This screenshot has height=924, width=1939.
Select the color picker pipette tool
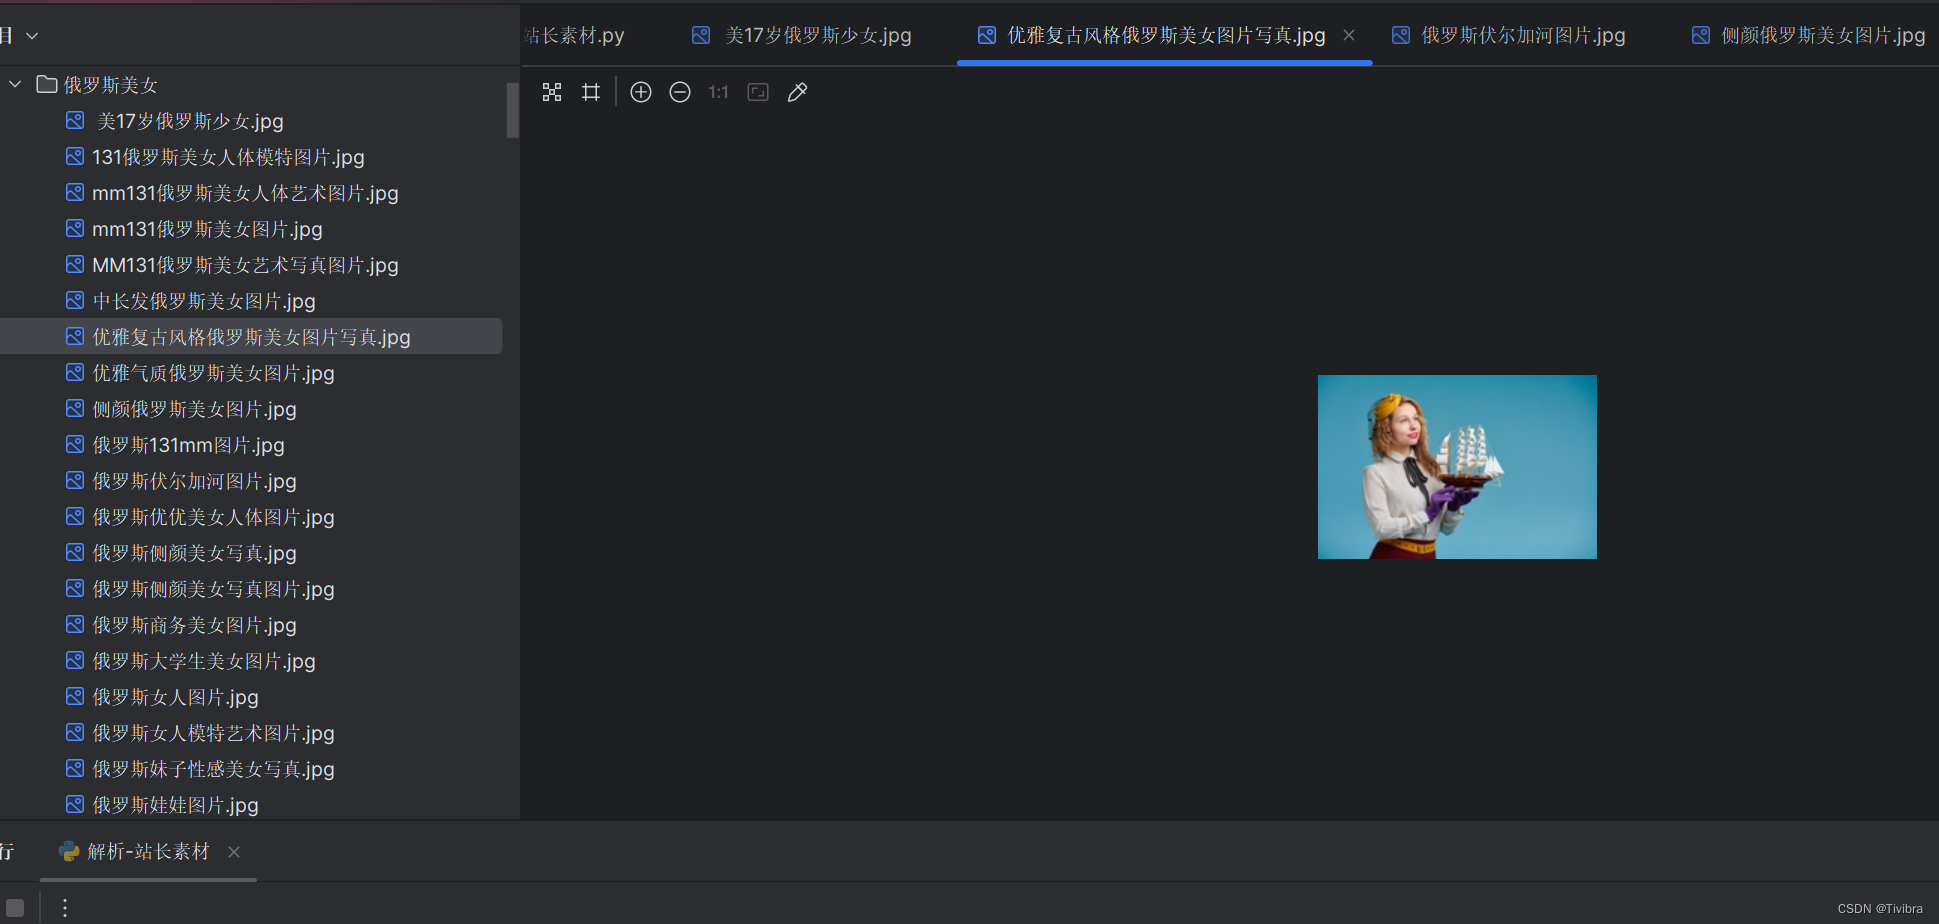click(797, 92)
